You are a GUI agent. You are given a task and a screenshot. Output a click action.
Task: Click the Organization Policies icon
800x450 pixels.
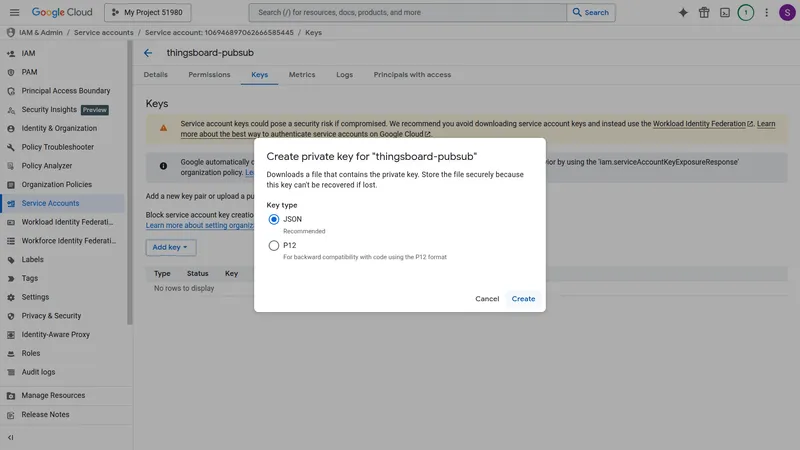tap(11, 185)
